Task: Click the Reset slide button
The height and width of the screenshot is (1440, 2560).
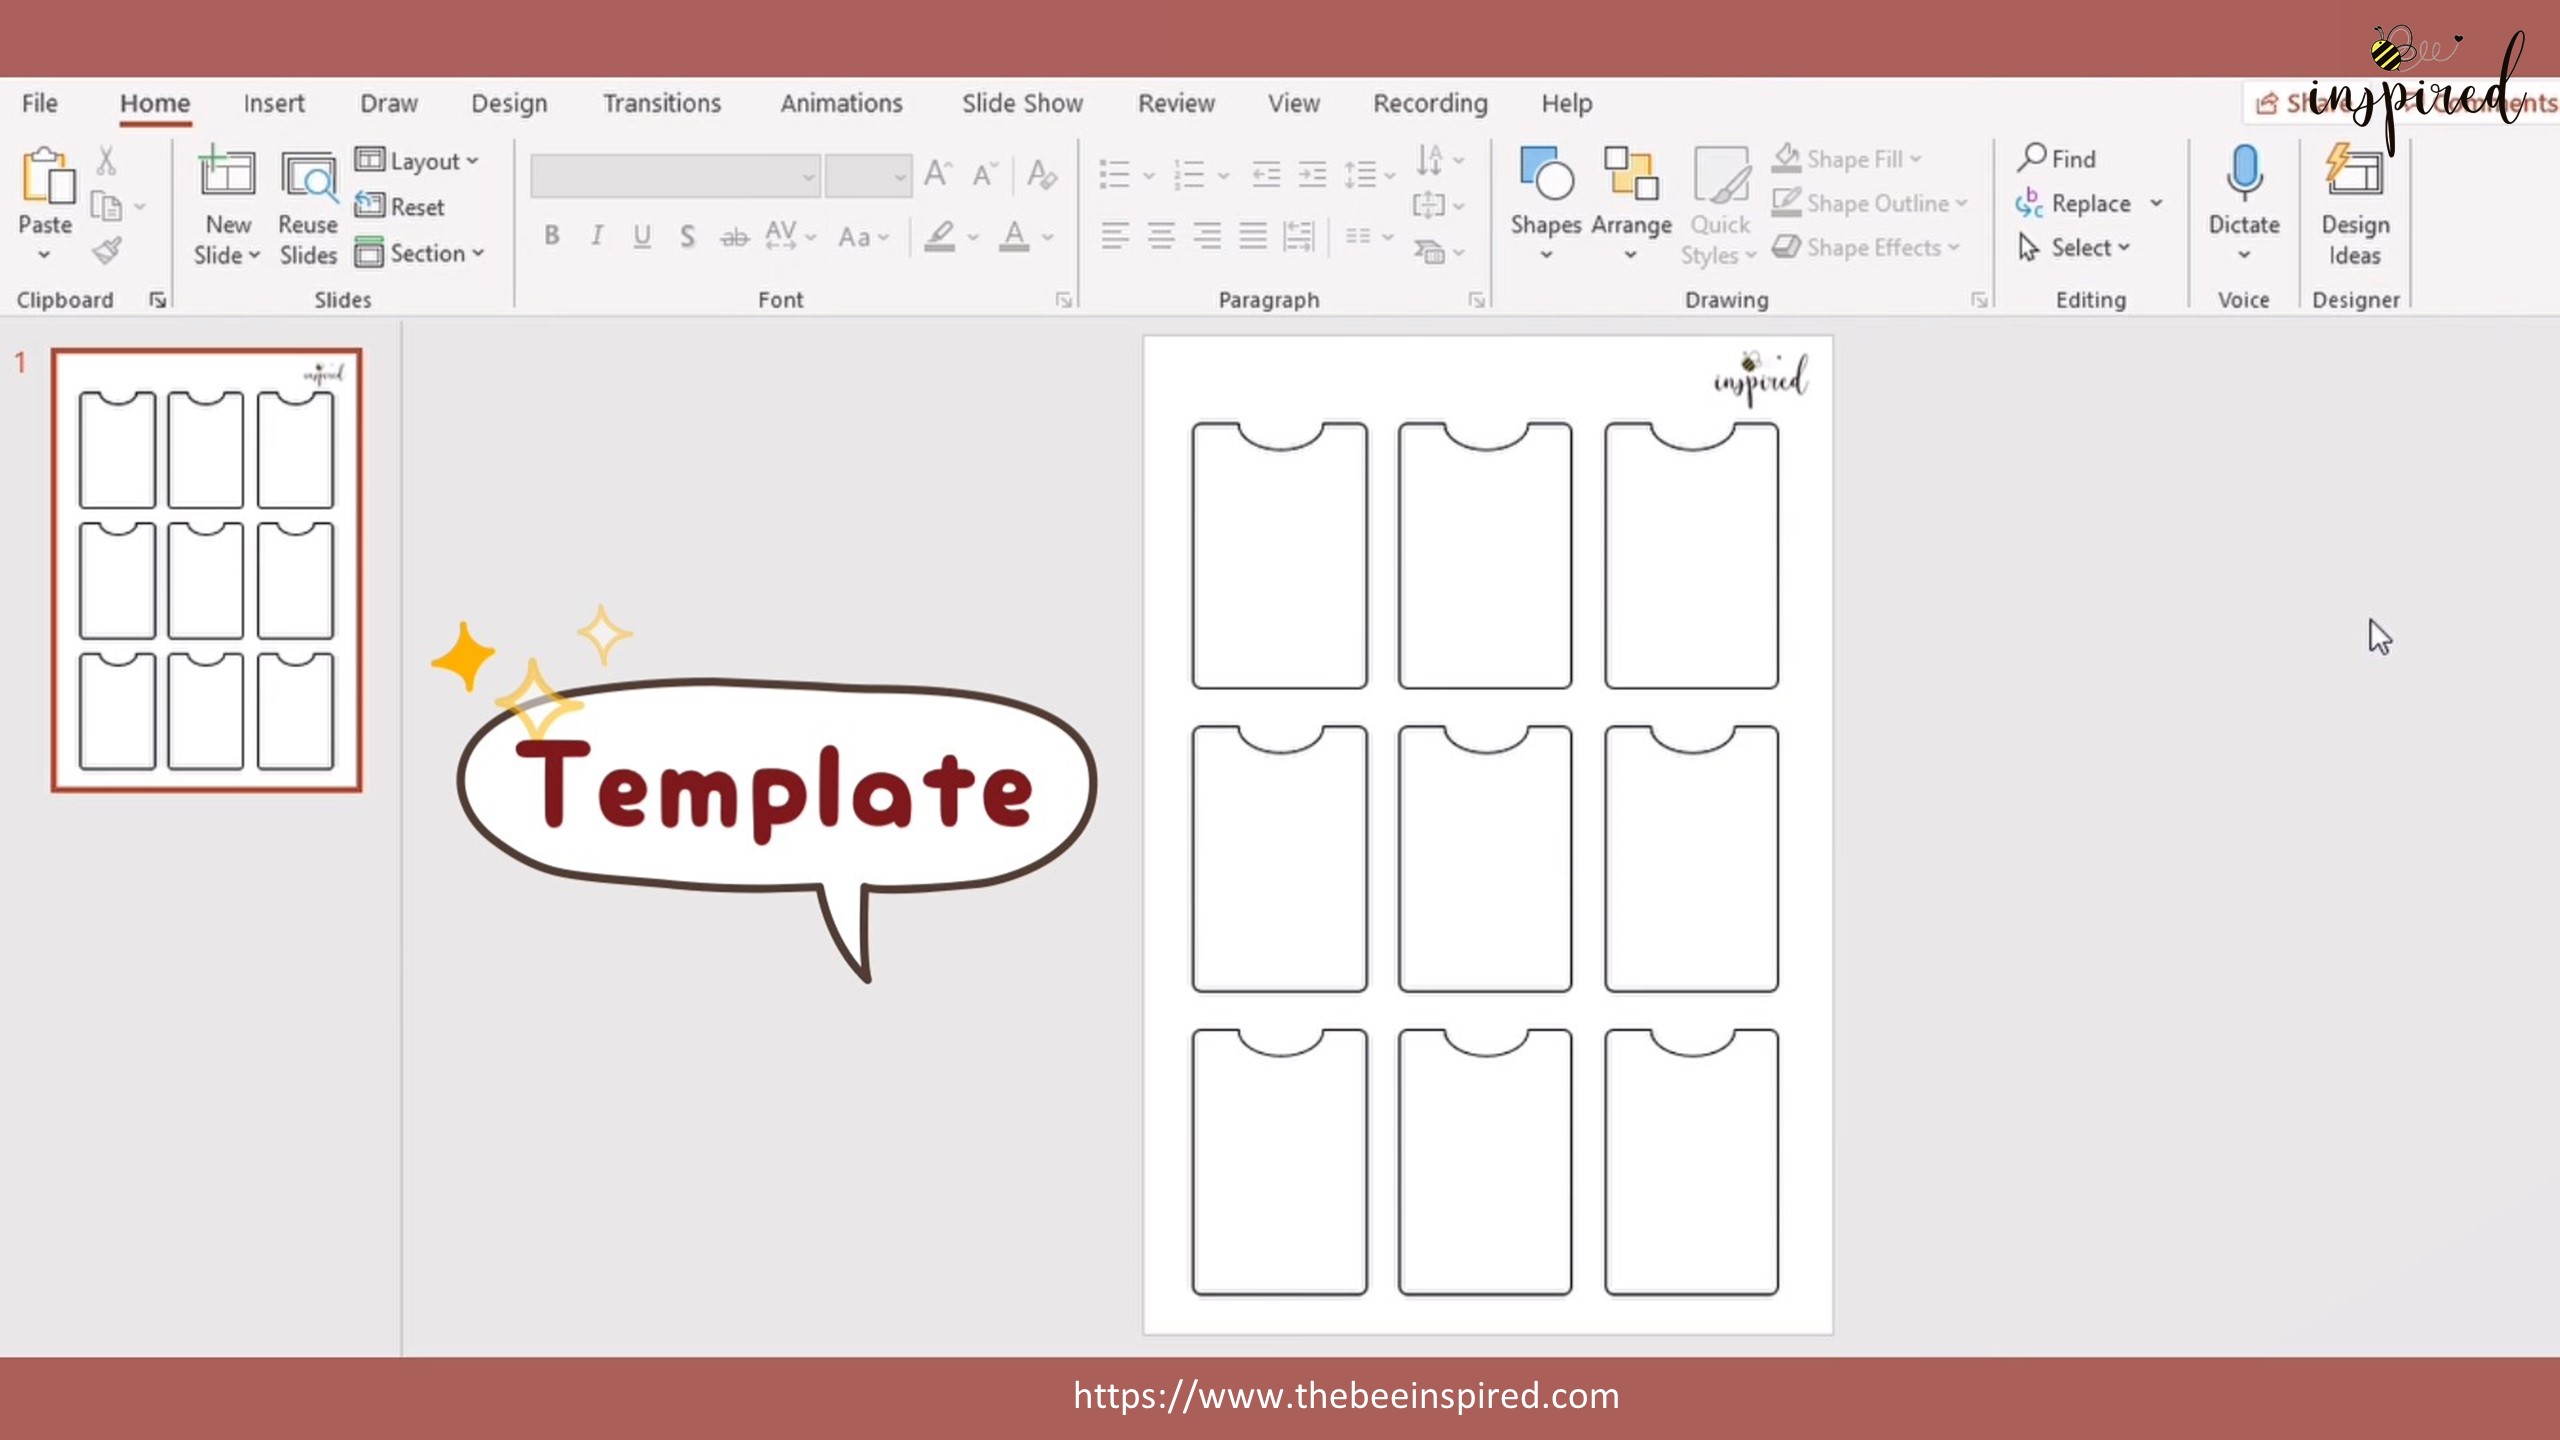Action: pyautogui.click(x=400, y=206)
